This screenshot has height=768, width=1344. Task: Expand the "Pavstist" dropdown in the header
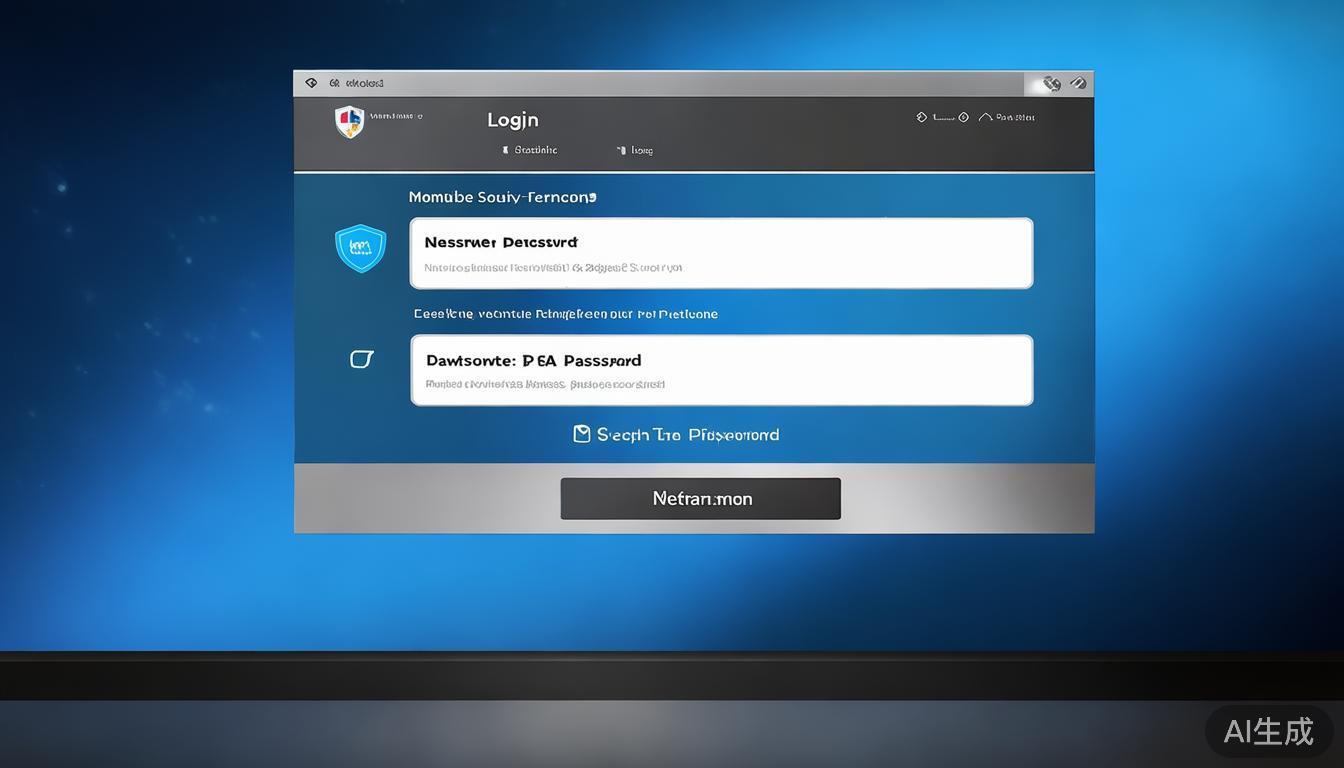(1015, 117)
